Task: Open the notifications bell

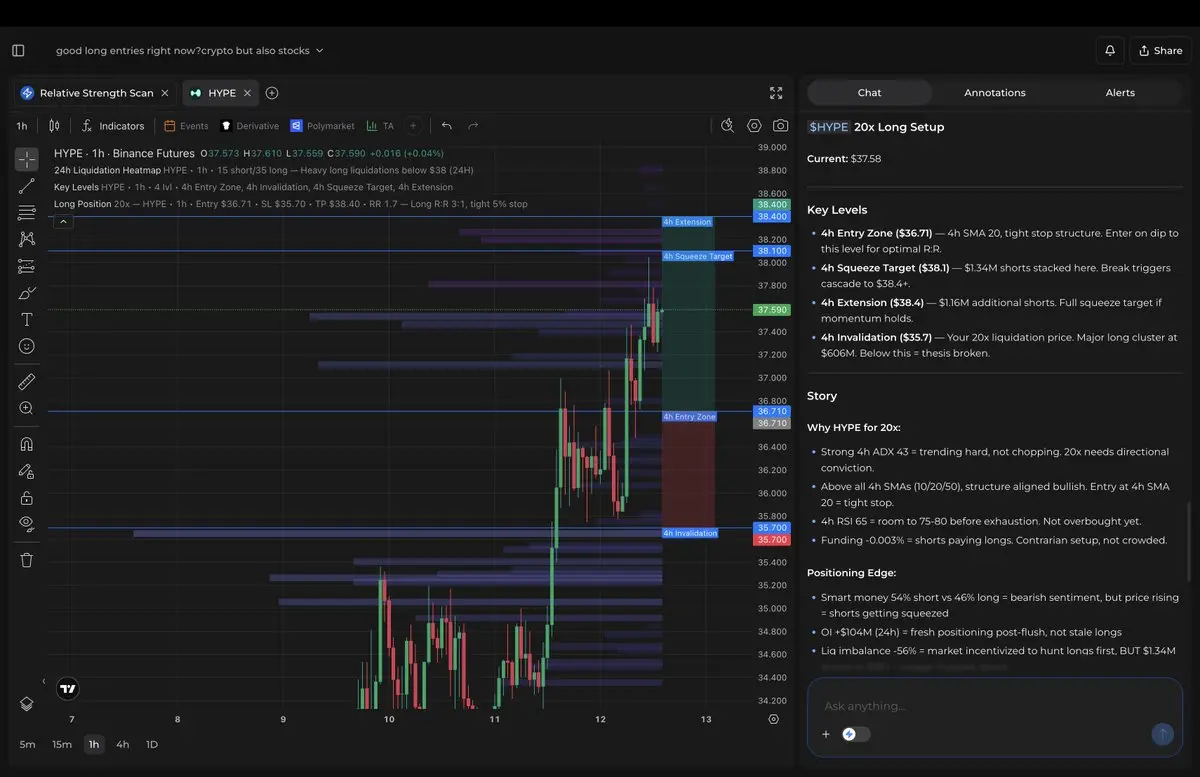Action: pyautogui.click(x=1110, y=50)
